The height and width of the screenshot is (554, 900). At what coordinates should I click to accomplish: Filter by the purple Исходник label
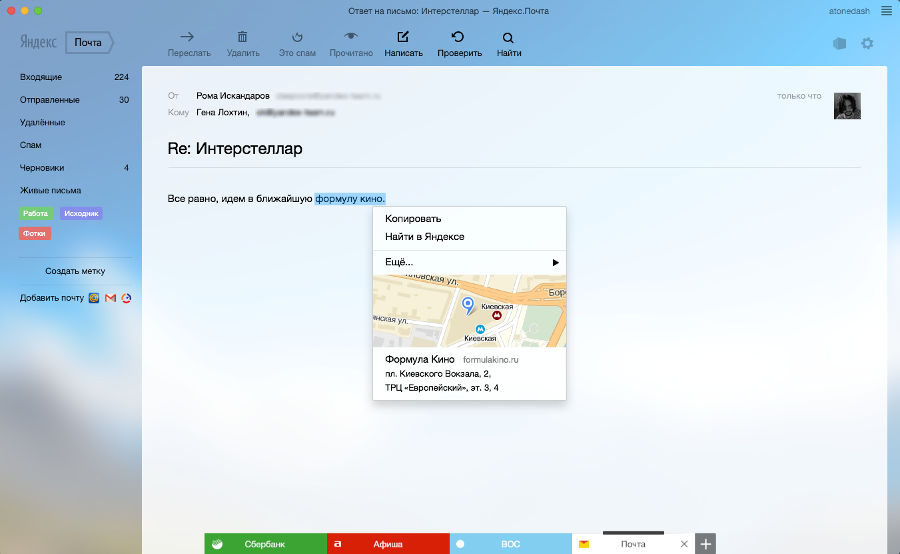pyautogui.click(x=81, y=214)
